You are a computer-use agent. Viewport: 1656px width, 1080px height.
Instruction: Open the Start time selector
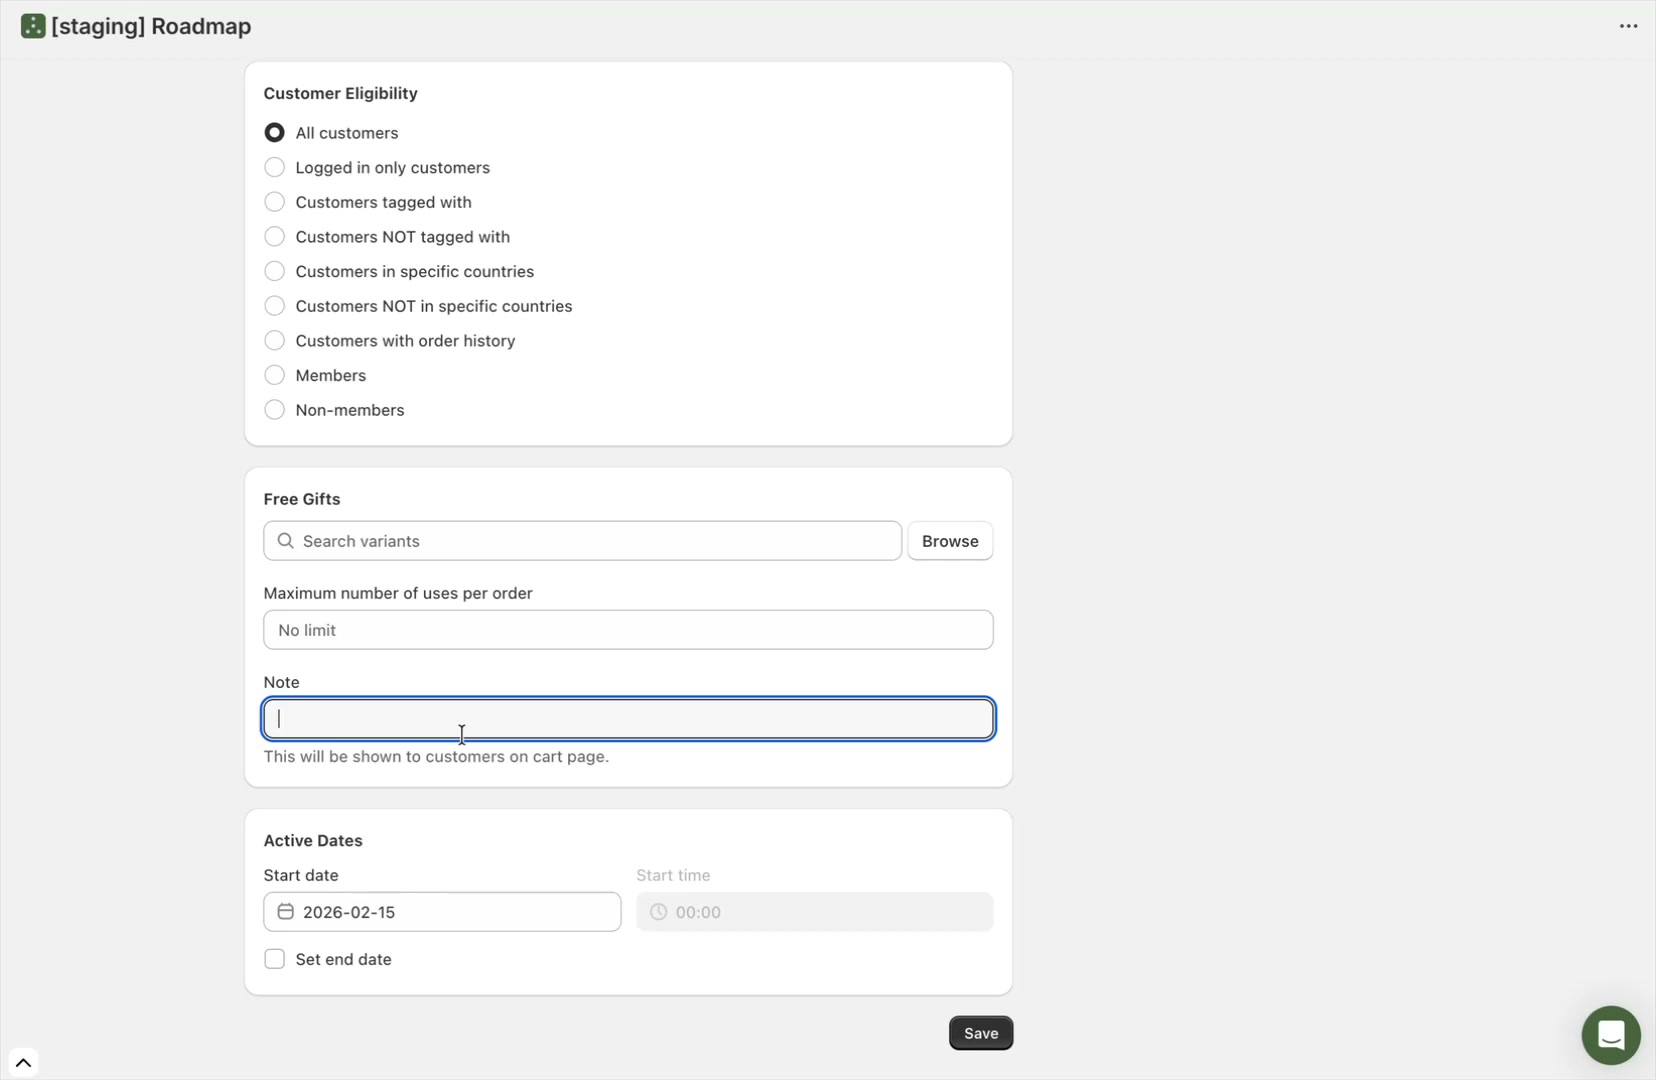812,911
